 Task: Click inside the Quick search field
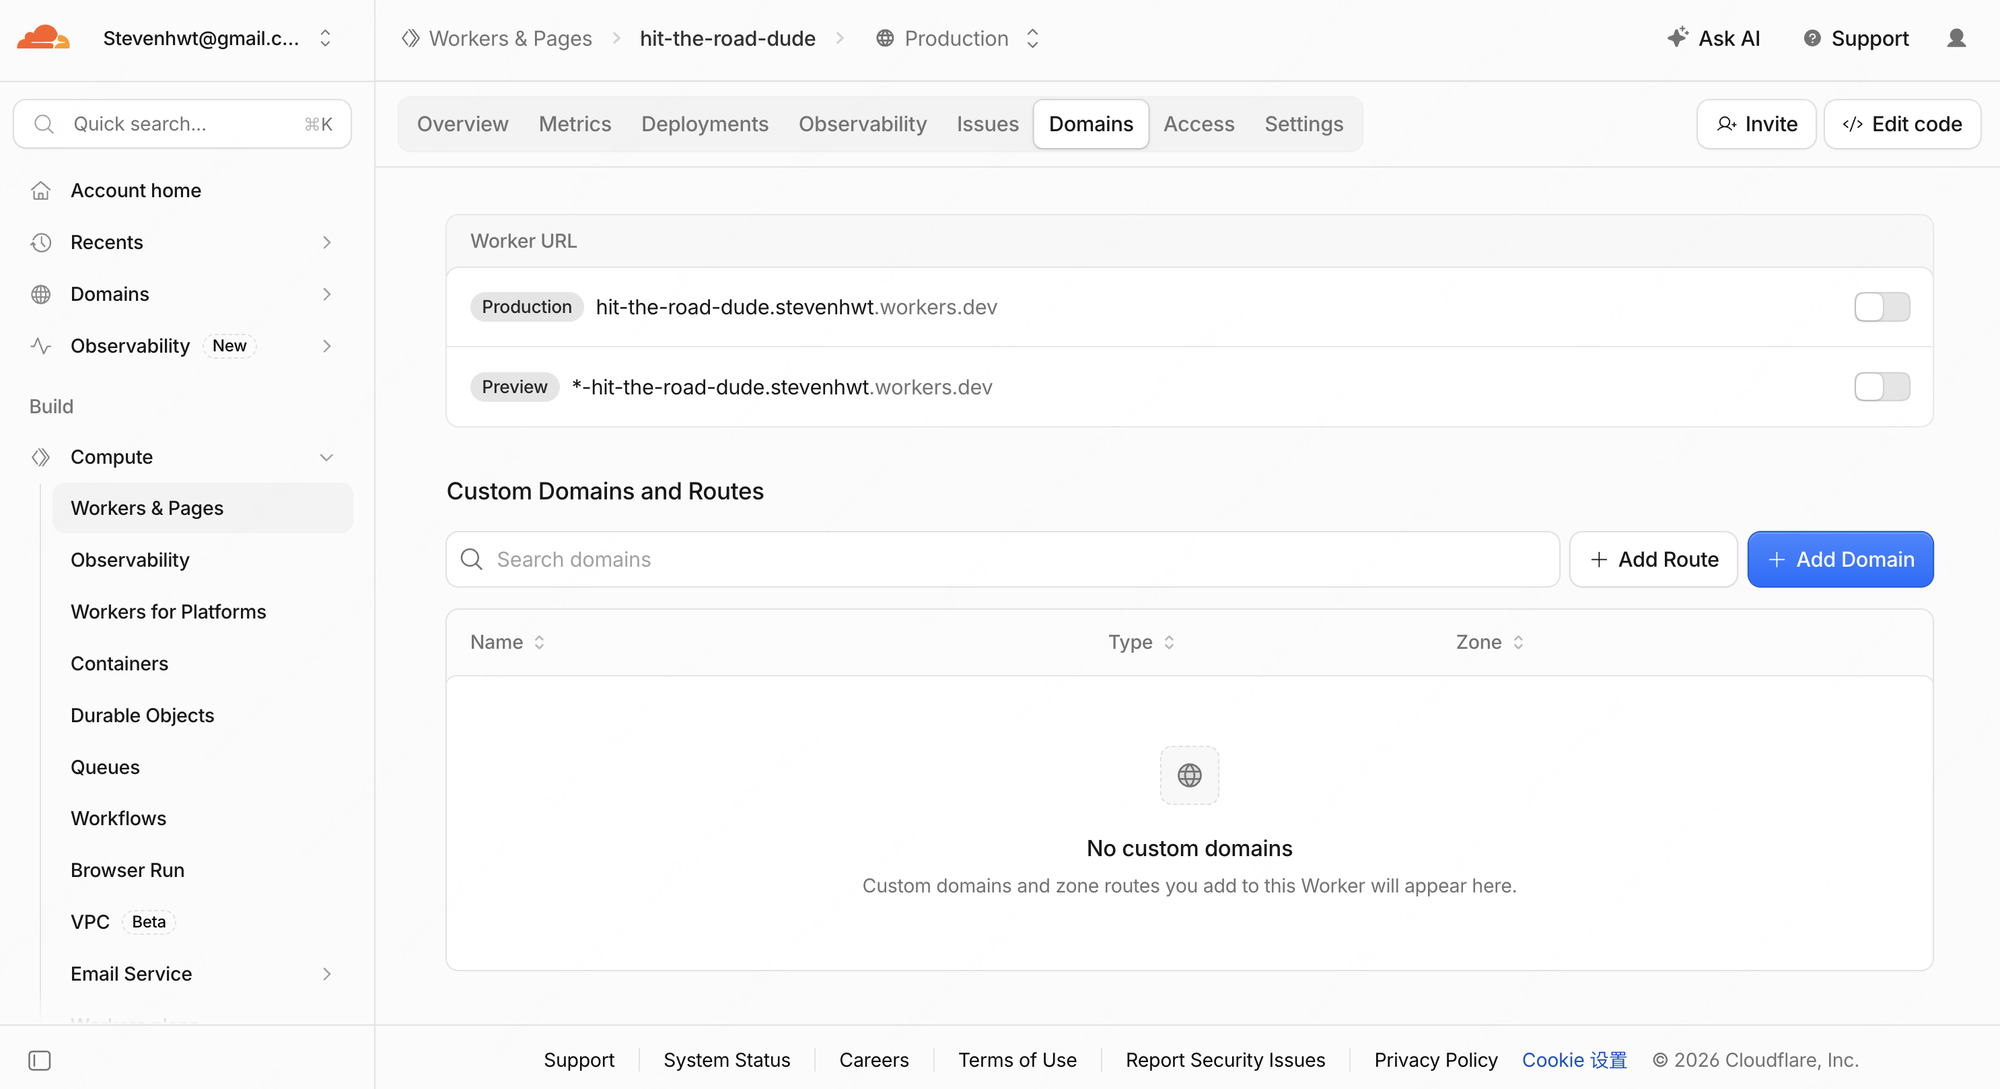(x=182, y=124)
